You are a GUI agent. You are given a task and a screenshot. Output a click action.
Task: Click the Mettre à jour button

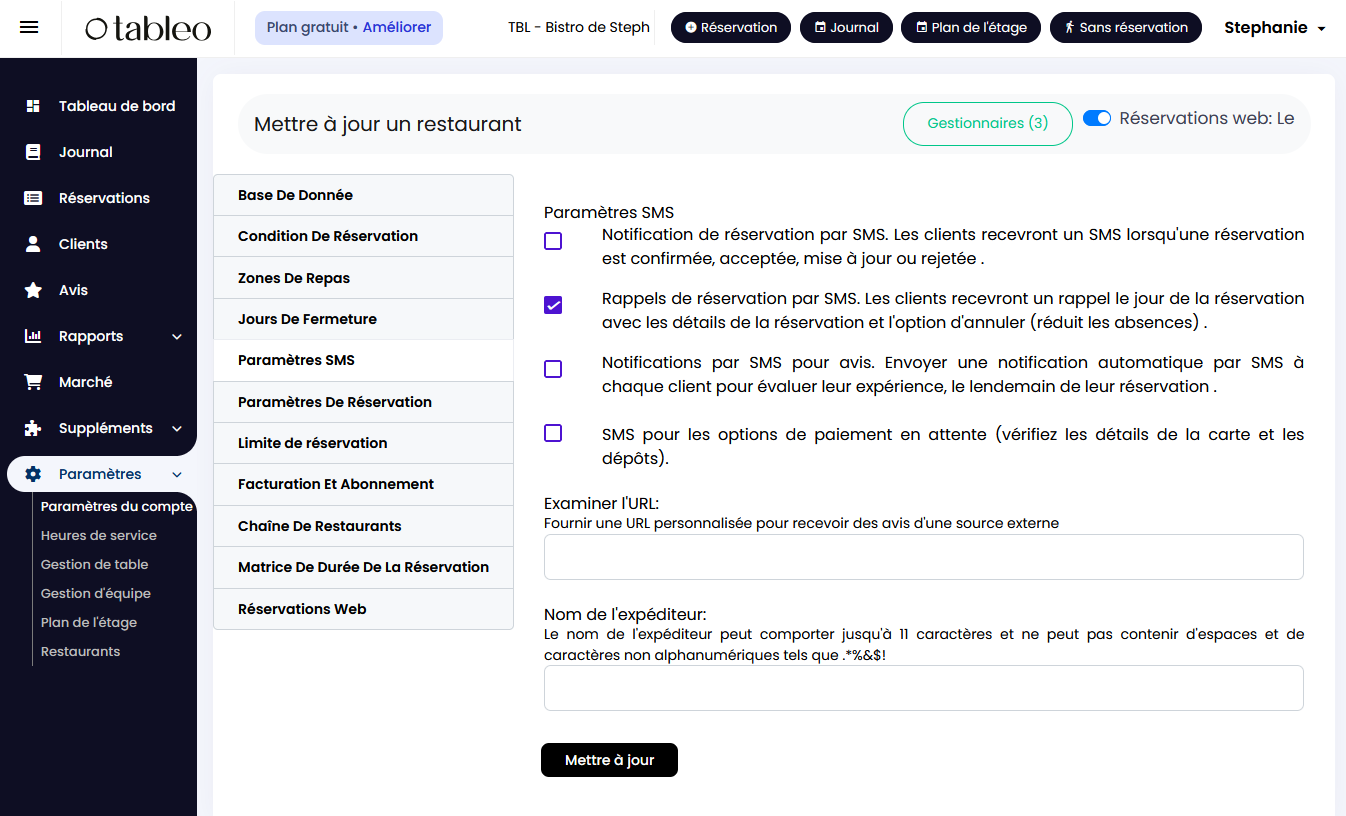click(x=609, y=760)
